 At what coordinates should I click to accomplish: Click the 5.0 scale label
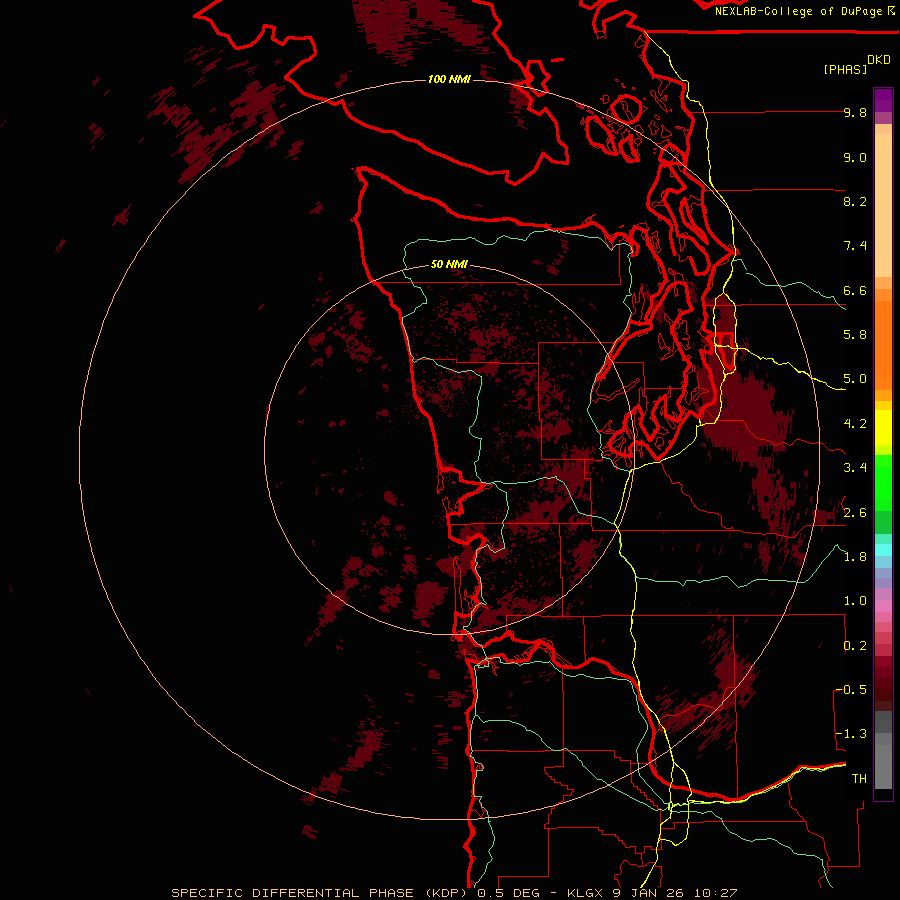coord(855,379)
